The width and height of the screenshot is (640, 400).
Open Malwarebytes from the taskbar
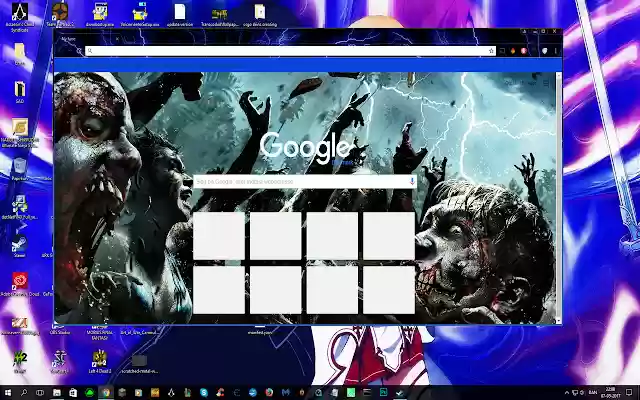click(285, 393)
